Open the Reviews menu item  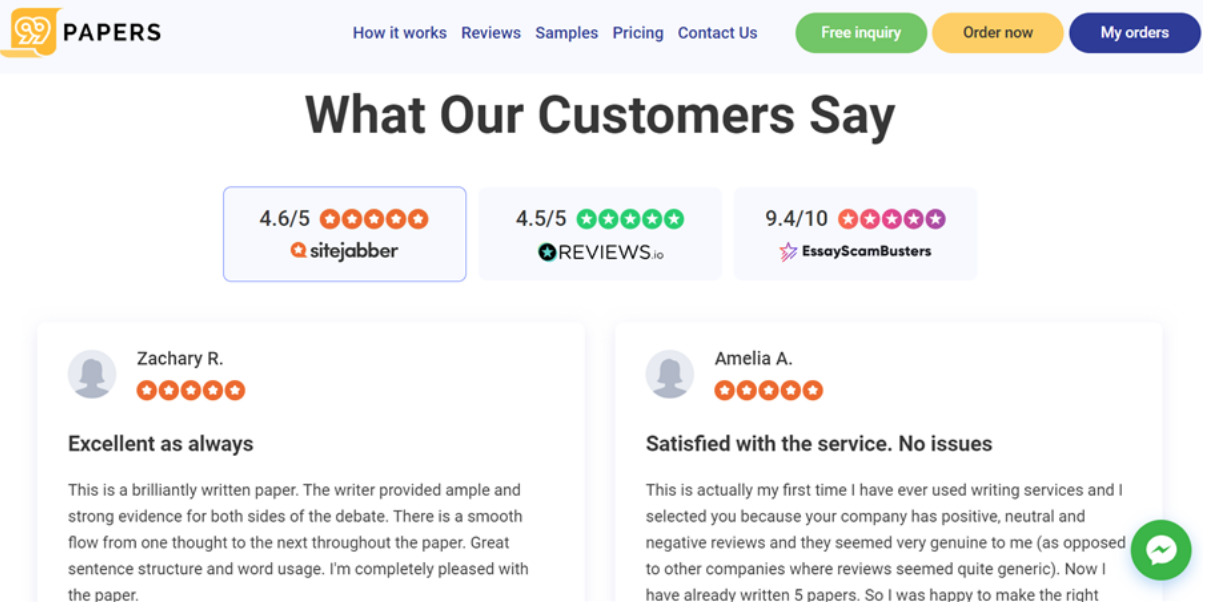click(x=491, y=32)
